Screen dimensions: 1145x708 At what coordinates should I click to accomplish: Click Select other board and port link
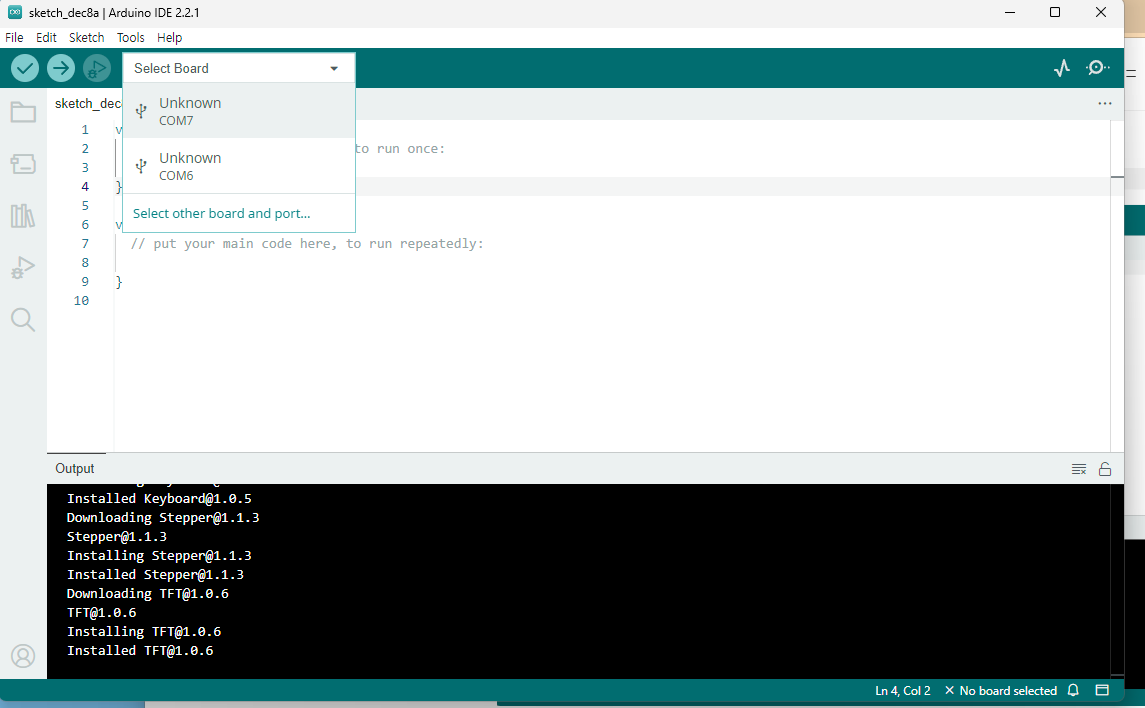(221, 214)
